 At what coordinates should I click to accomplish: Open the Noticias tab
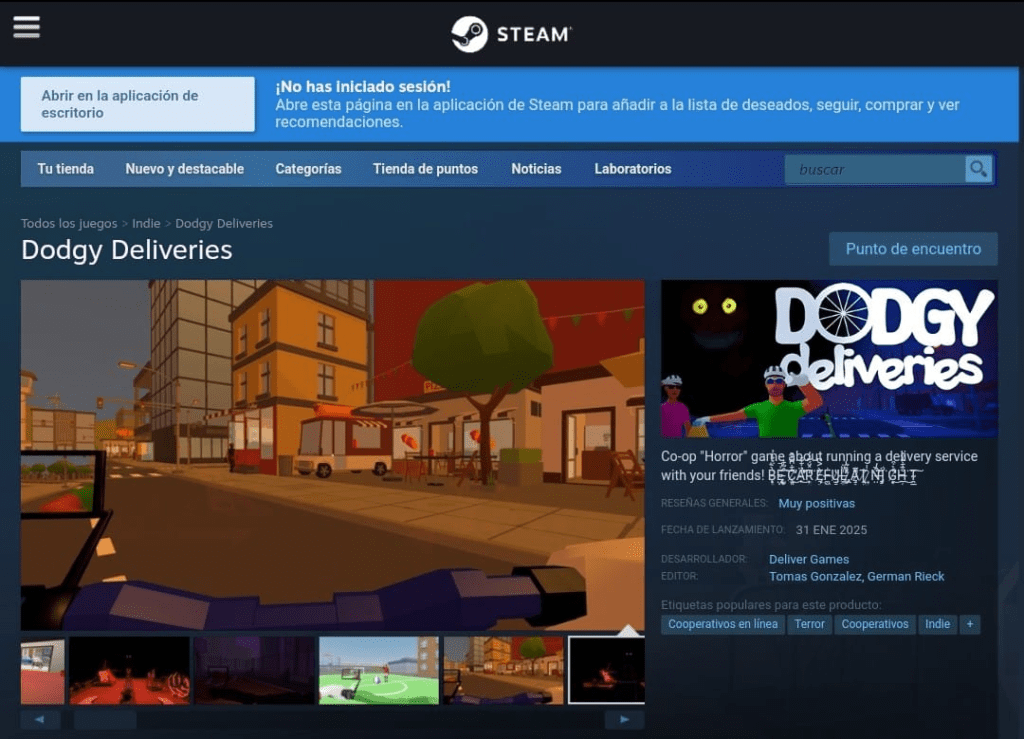tap(536, 169)
